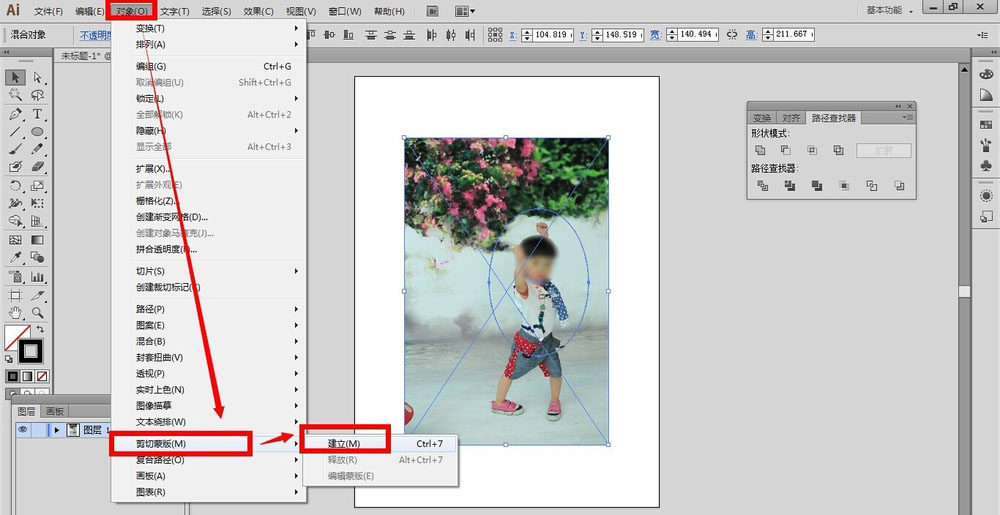Select the Pen tool
The image size is (1000, 515).
(x=16, y=114)
